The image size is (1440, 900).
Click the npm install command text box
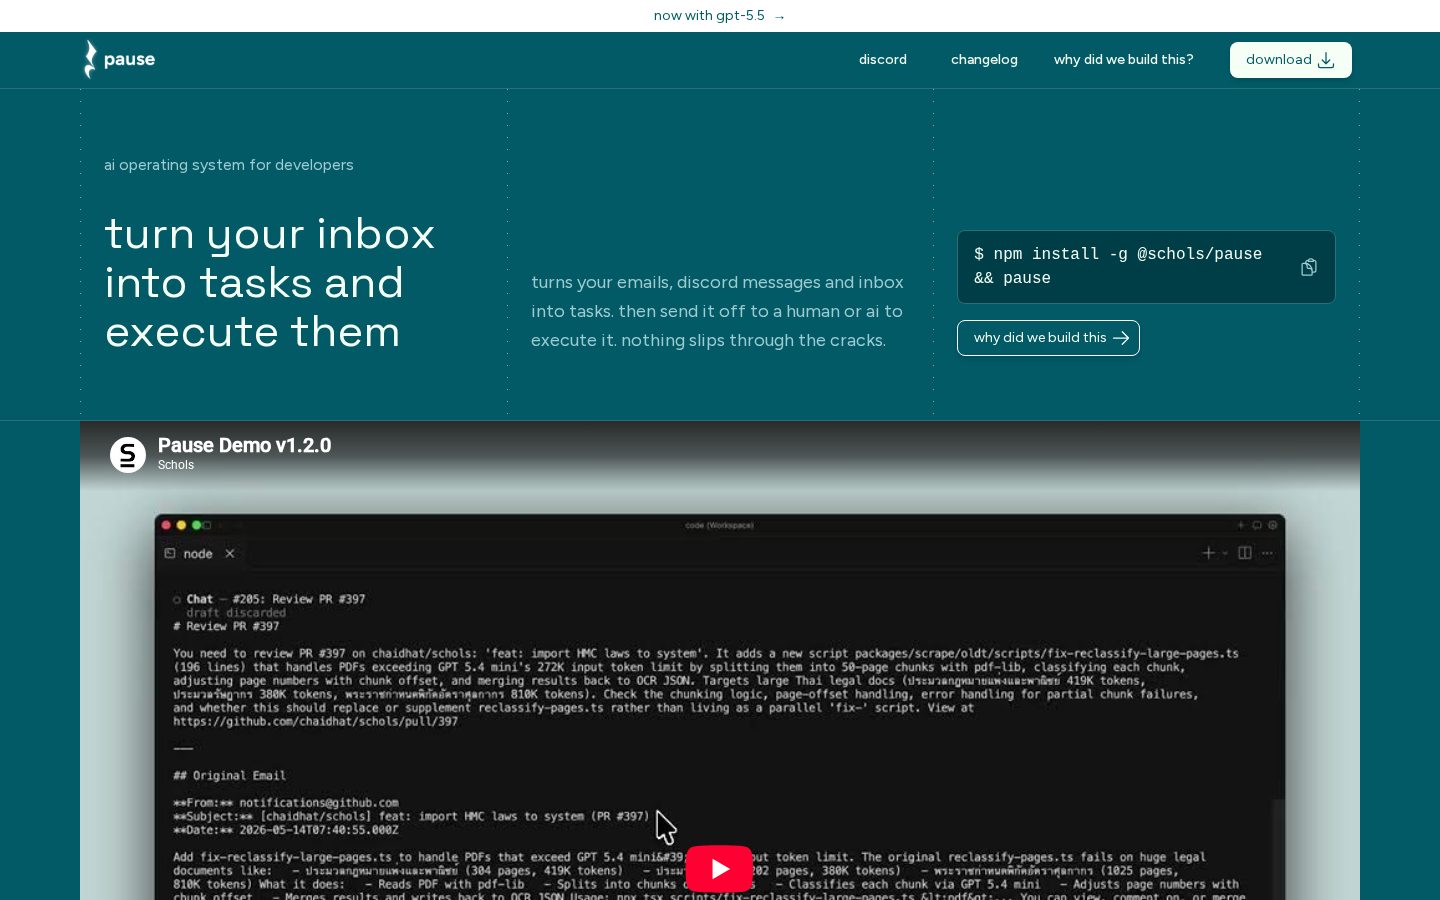1146,267
